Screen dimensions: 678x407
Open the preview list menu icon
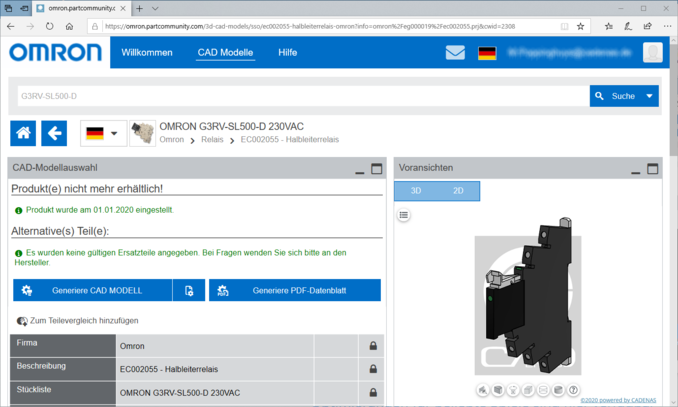coord(404,215)
